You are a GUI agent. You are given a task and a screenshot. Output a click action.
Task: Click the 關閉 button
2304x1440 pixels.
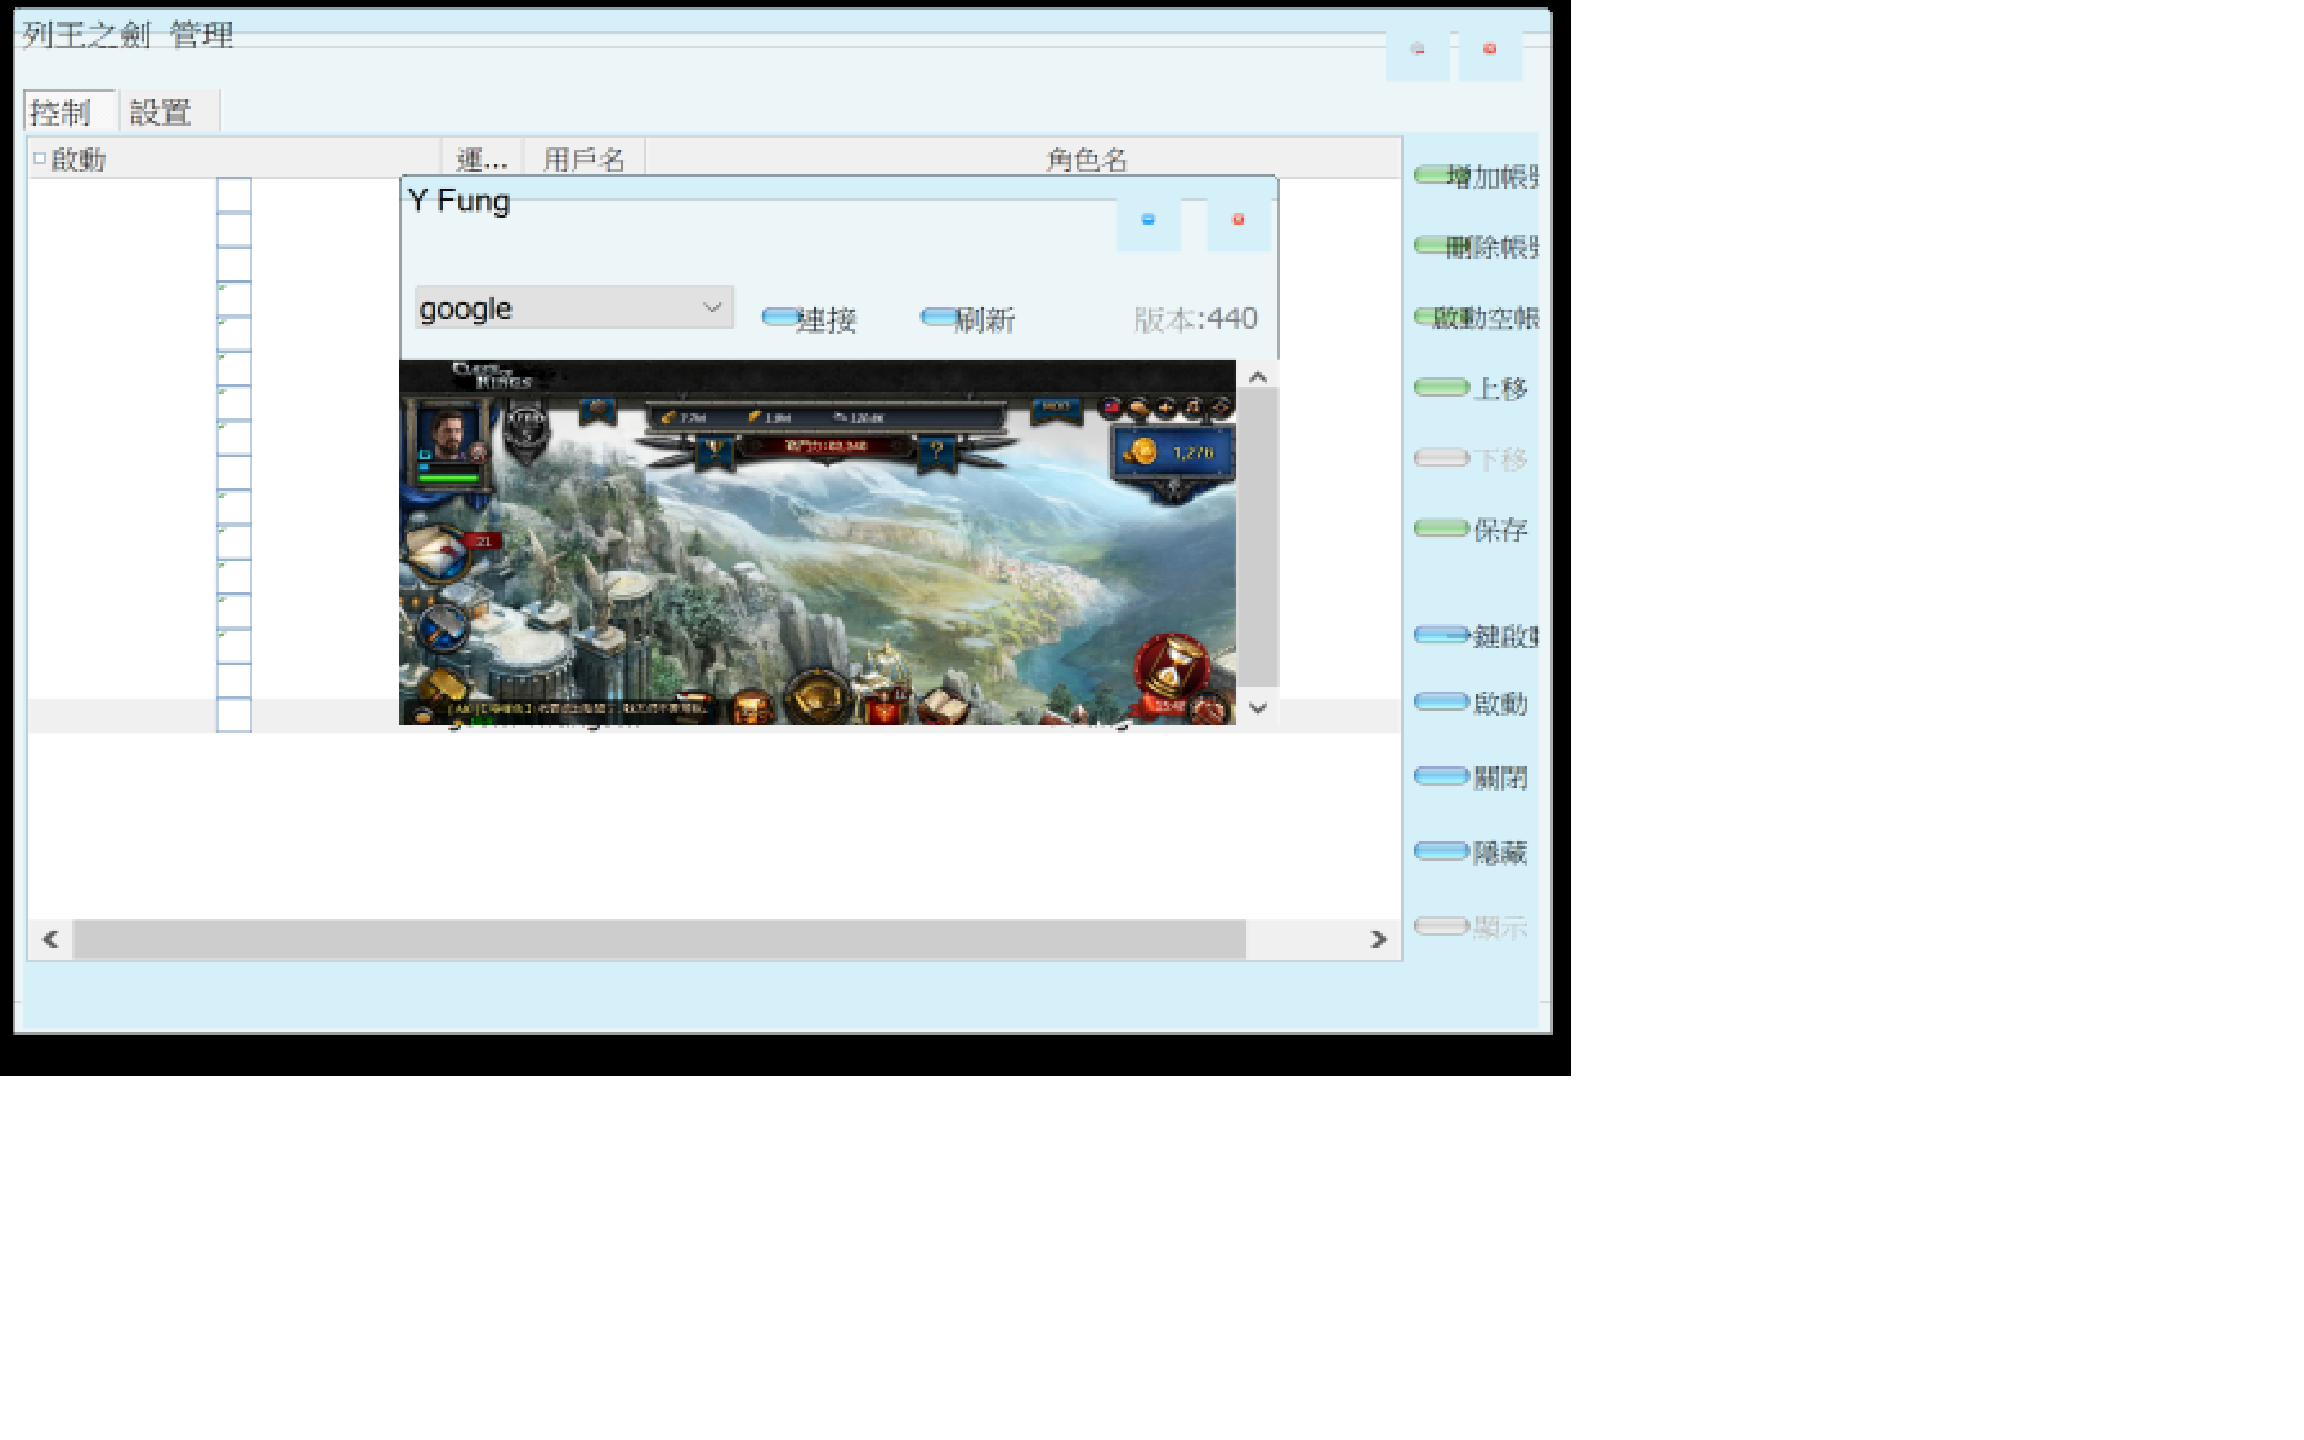pos(1471,777)
